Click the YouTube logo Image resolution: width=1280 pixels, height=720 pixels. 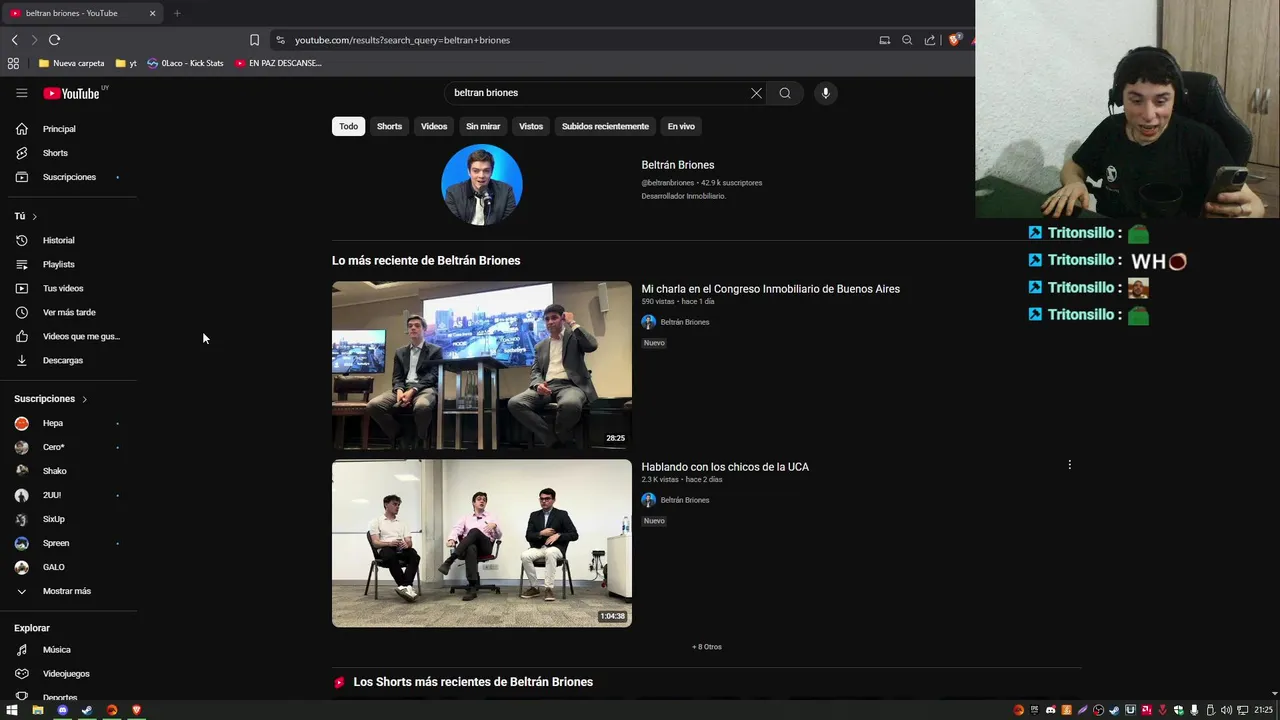click(x=72, y=93)
